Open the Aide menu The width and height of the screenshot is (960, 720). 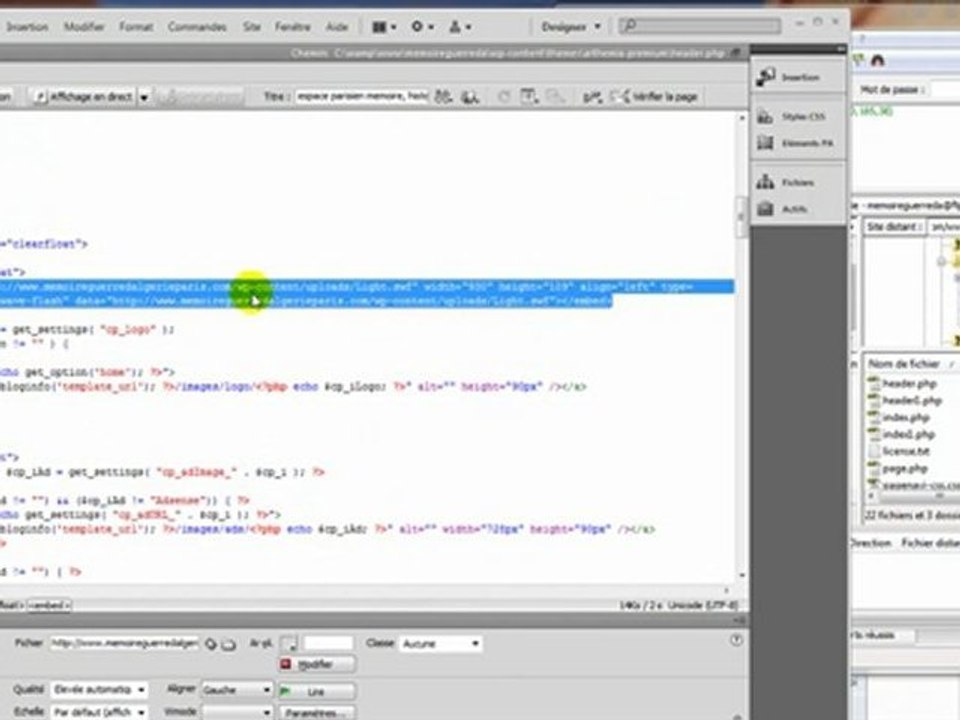[x=337, y=27]
